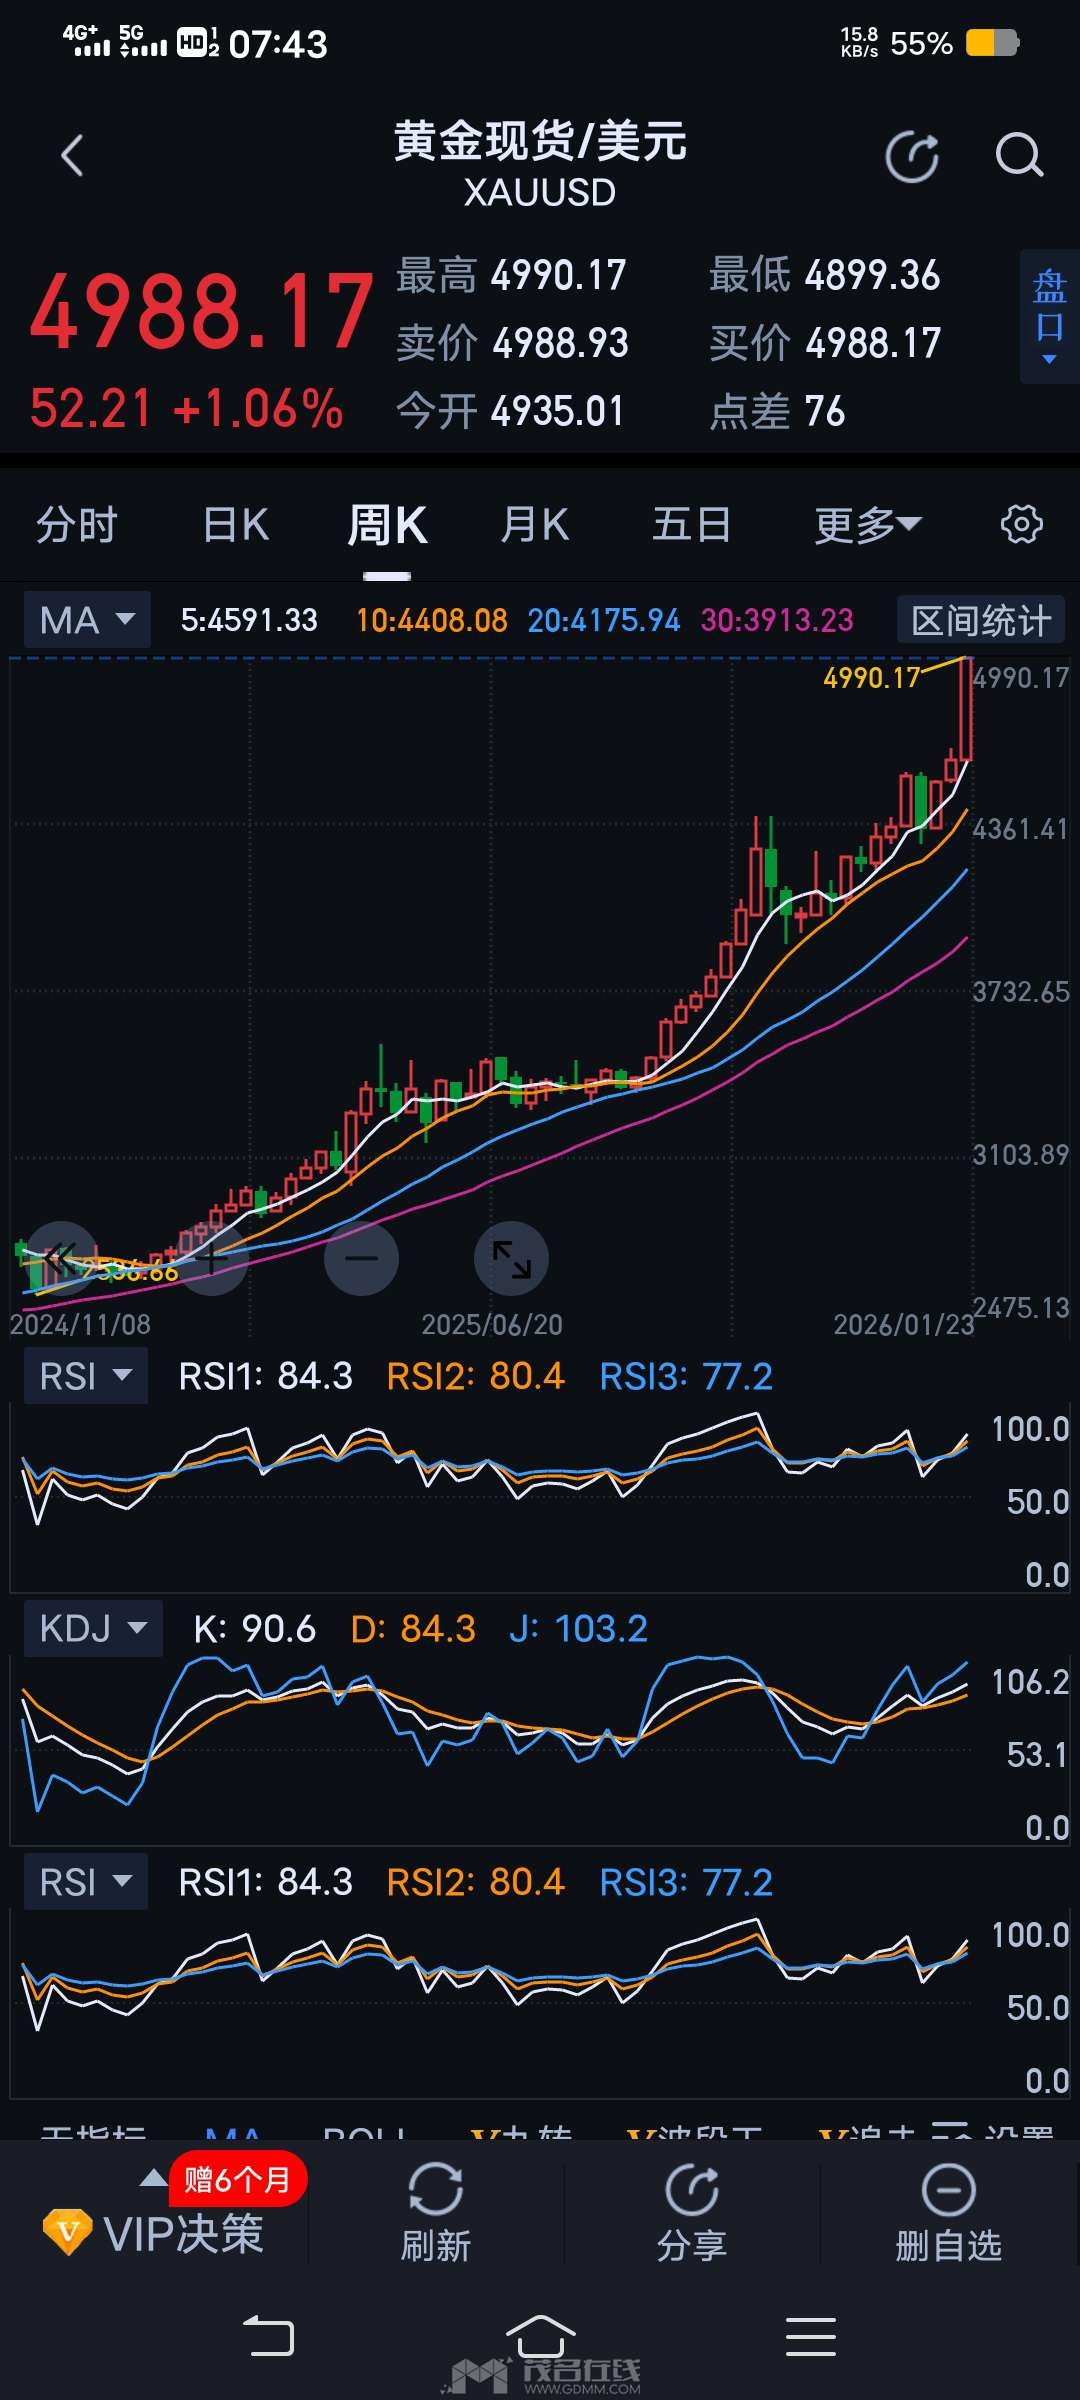Viewport: 1080px width, 2400px height.
Task: Open the KDJ indicator dropdown
Action: (93, 1629)
